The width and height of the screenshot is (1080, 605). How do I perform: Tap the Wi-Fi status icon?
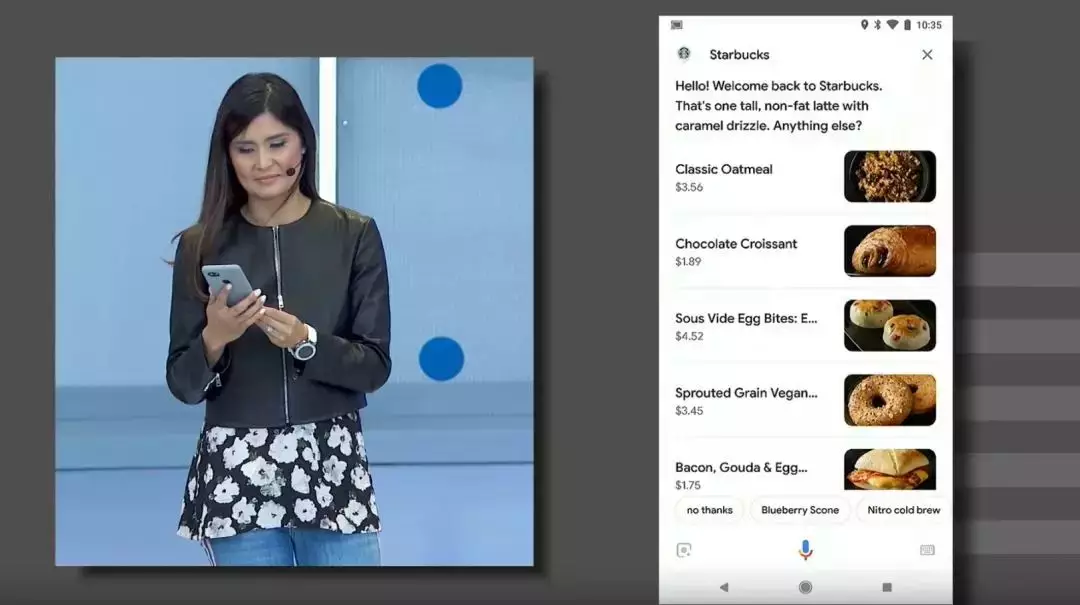click(x=892, y=25)
